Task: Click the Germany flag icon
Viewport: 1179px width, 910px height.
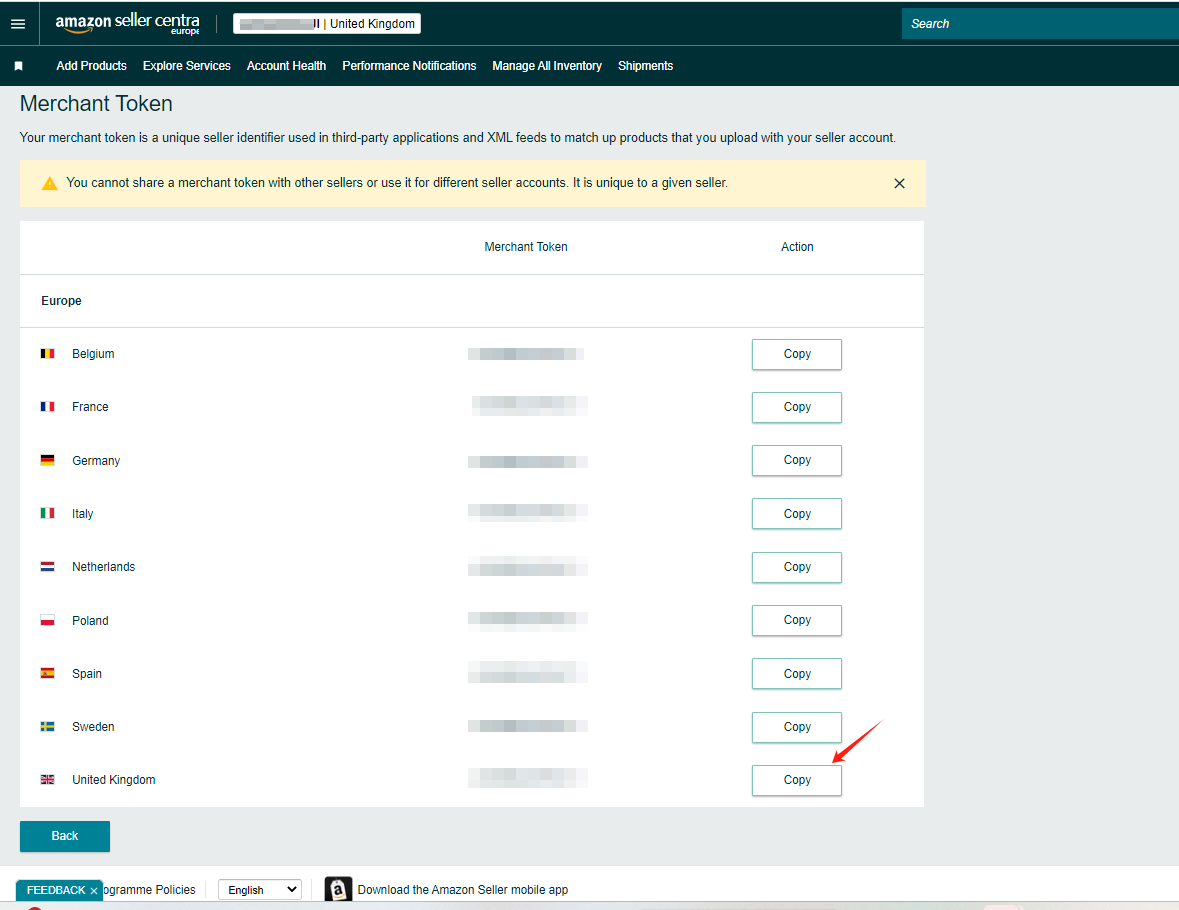Action: (47, 460)
